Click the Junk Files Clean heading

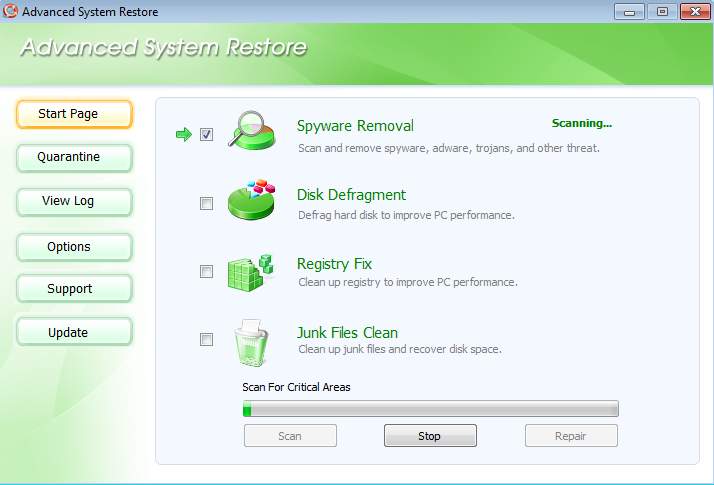pos(347,332)
